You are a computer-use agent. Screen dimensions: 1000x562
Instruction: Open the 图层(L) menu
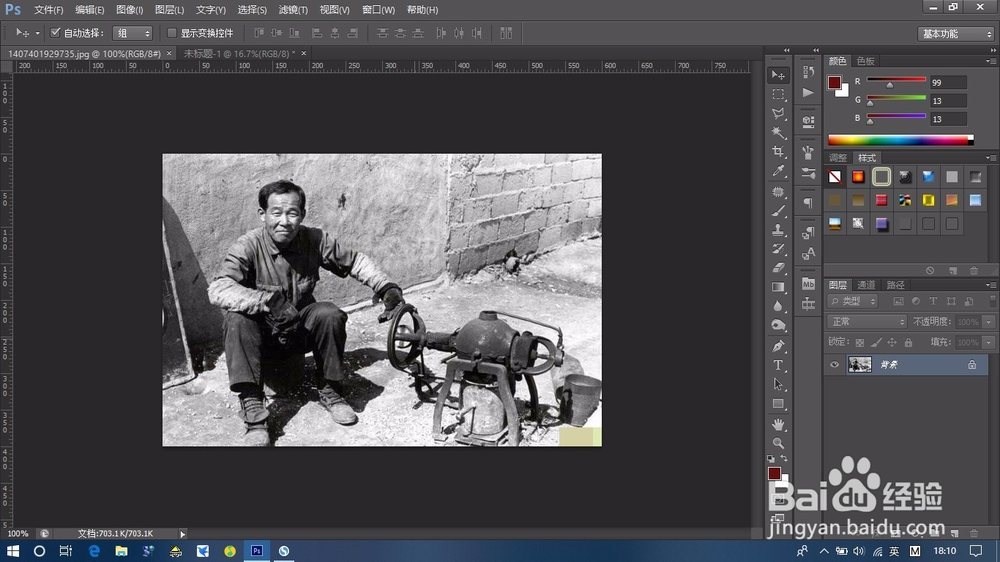(170, 10)
